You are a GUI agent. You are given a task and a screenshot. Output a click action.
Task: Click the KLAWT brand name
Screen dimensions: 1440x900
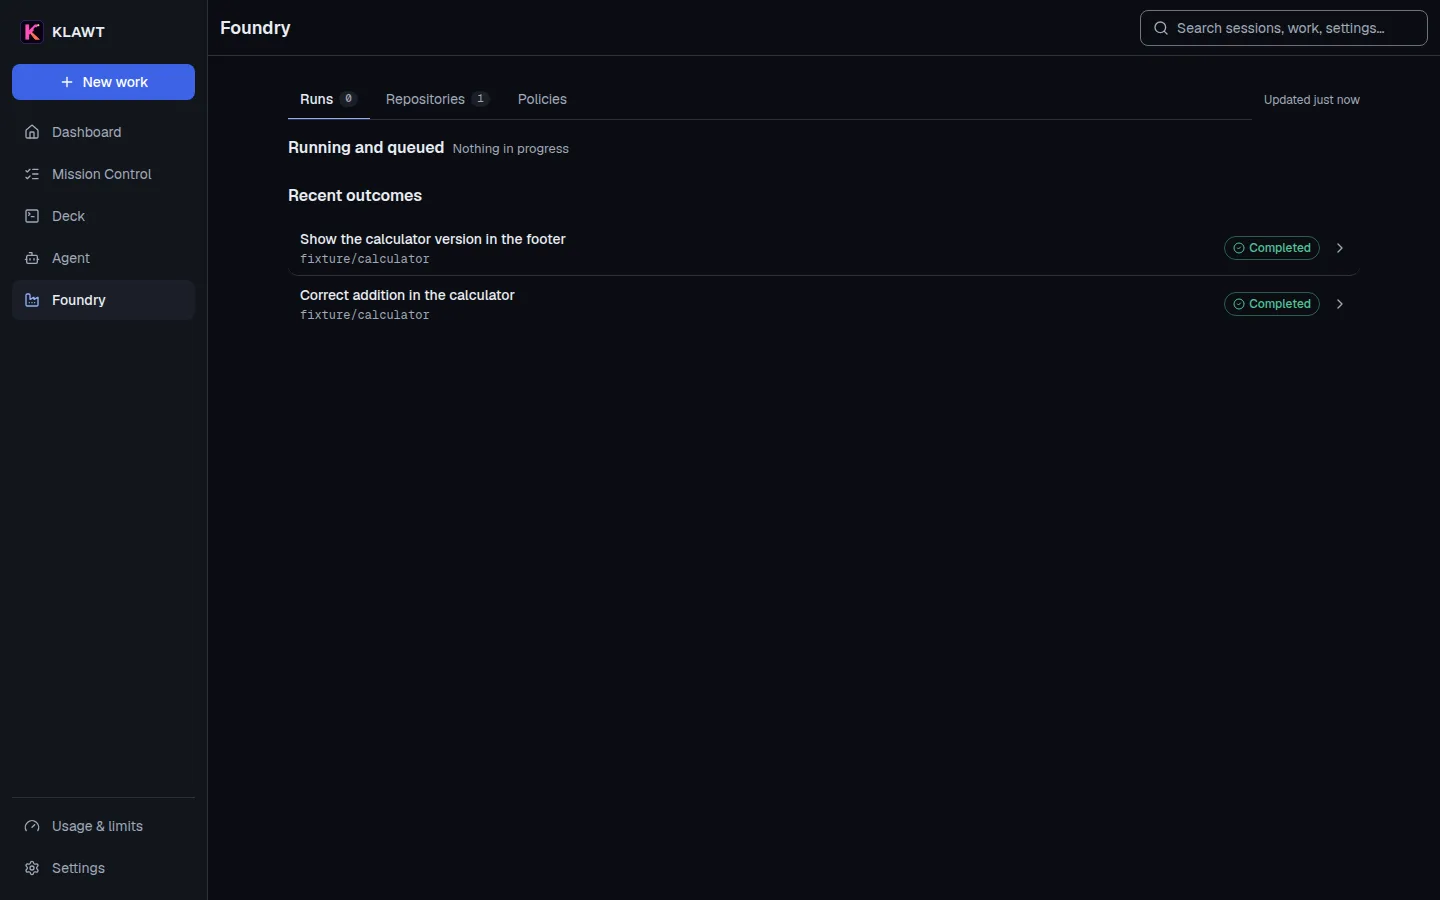[78, 32]
